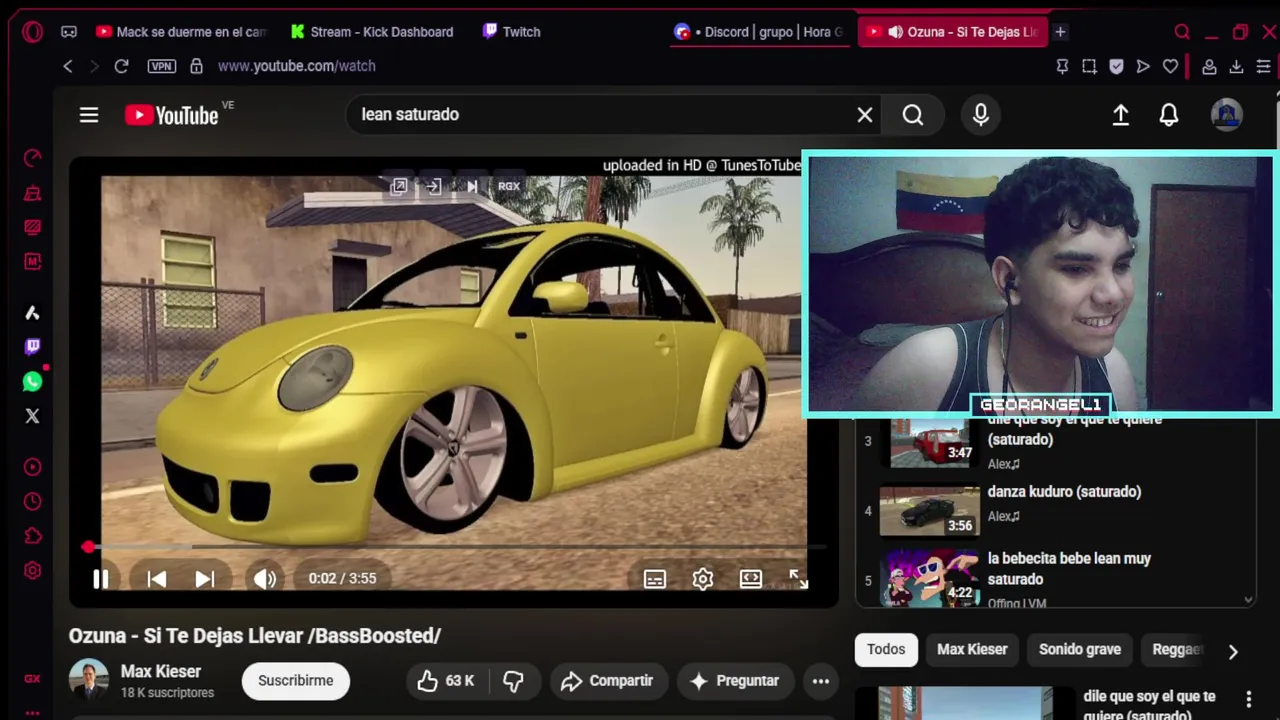Open browsing history clock in sidebar
Screen dimensions: 1280x720
[x=32, y=501]
